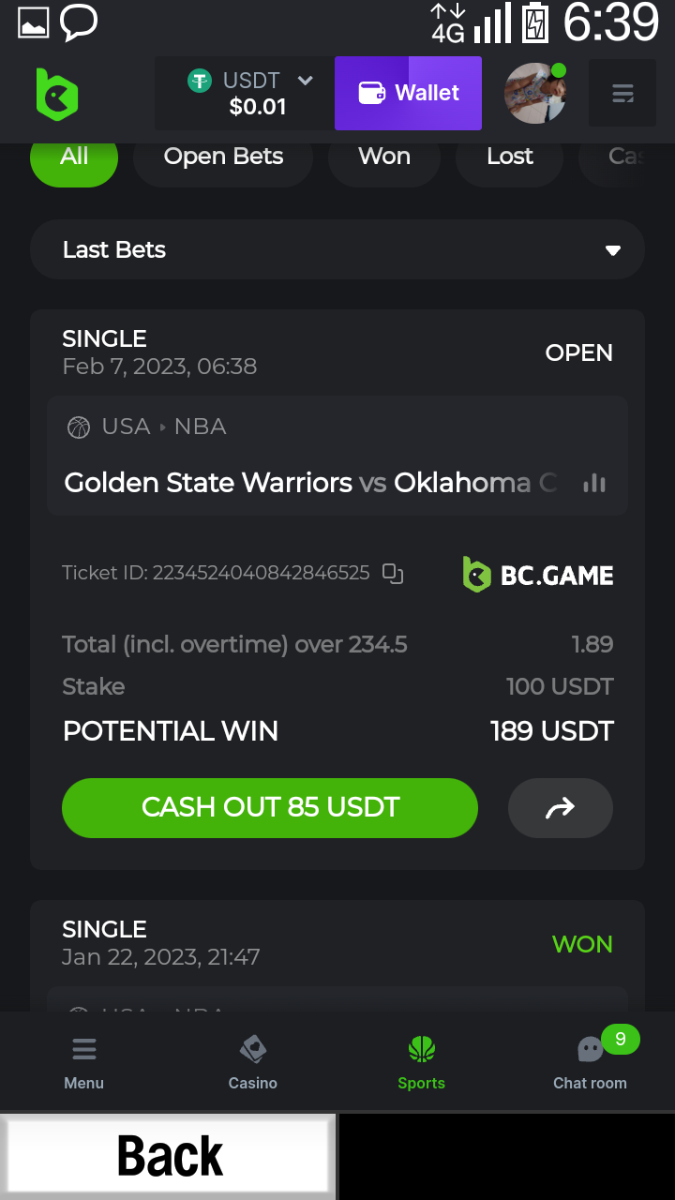Share the bet using the arrow button
675x1200 pixels.
[x=560, y=807]
